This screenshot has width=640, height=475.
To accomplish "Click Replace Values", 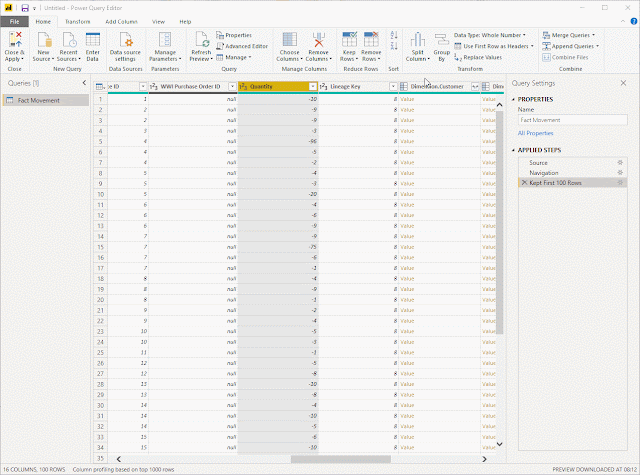I will coord(478,58).
